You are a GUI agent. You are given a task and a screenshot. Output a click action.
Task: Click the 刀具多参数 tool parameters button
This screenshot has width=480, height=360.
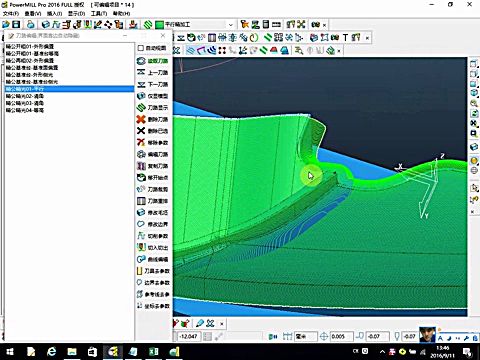click(153, 271)
